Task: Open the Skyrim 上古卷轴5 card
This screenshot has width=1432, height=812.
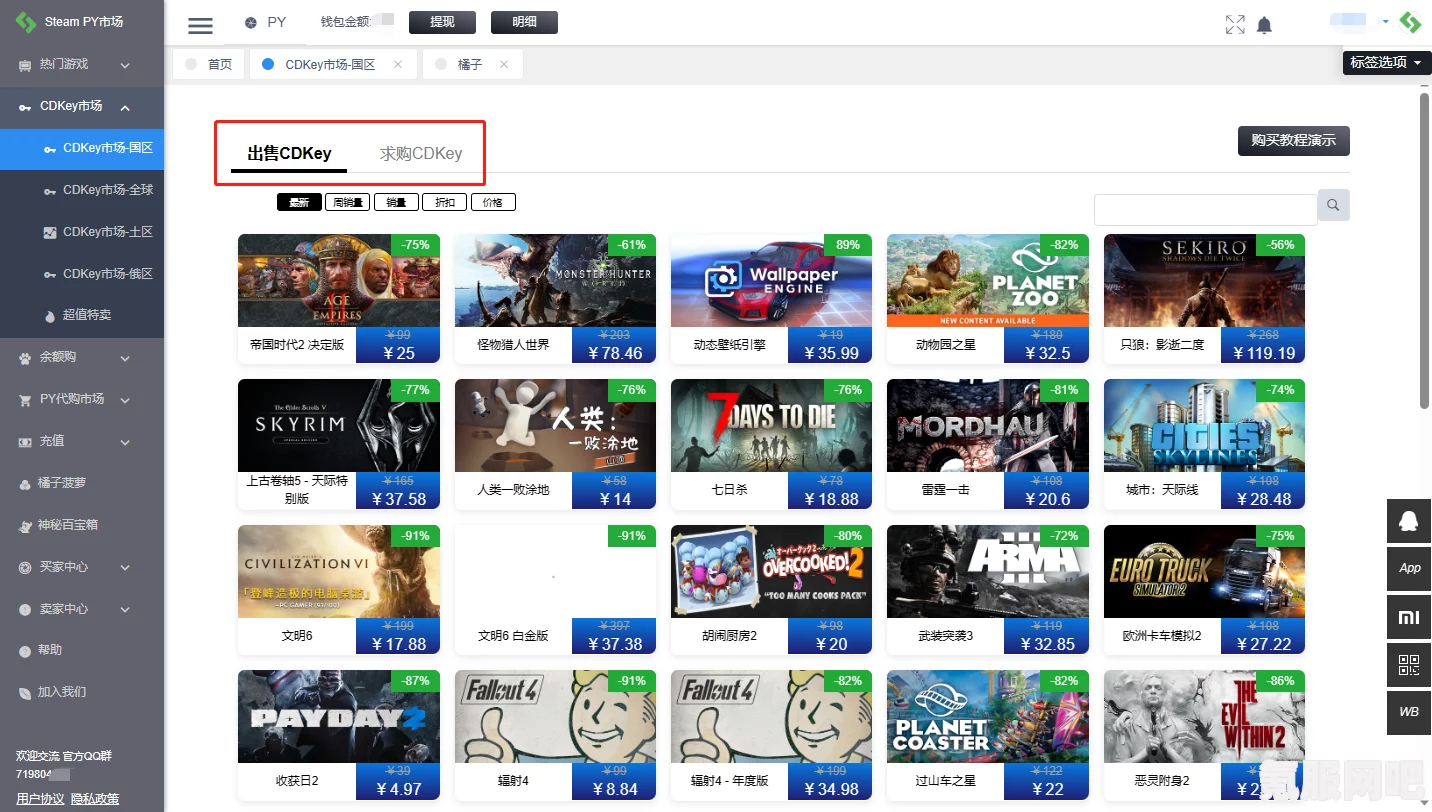Action: tap(339, 444)
